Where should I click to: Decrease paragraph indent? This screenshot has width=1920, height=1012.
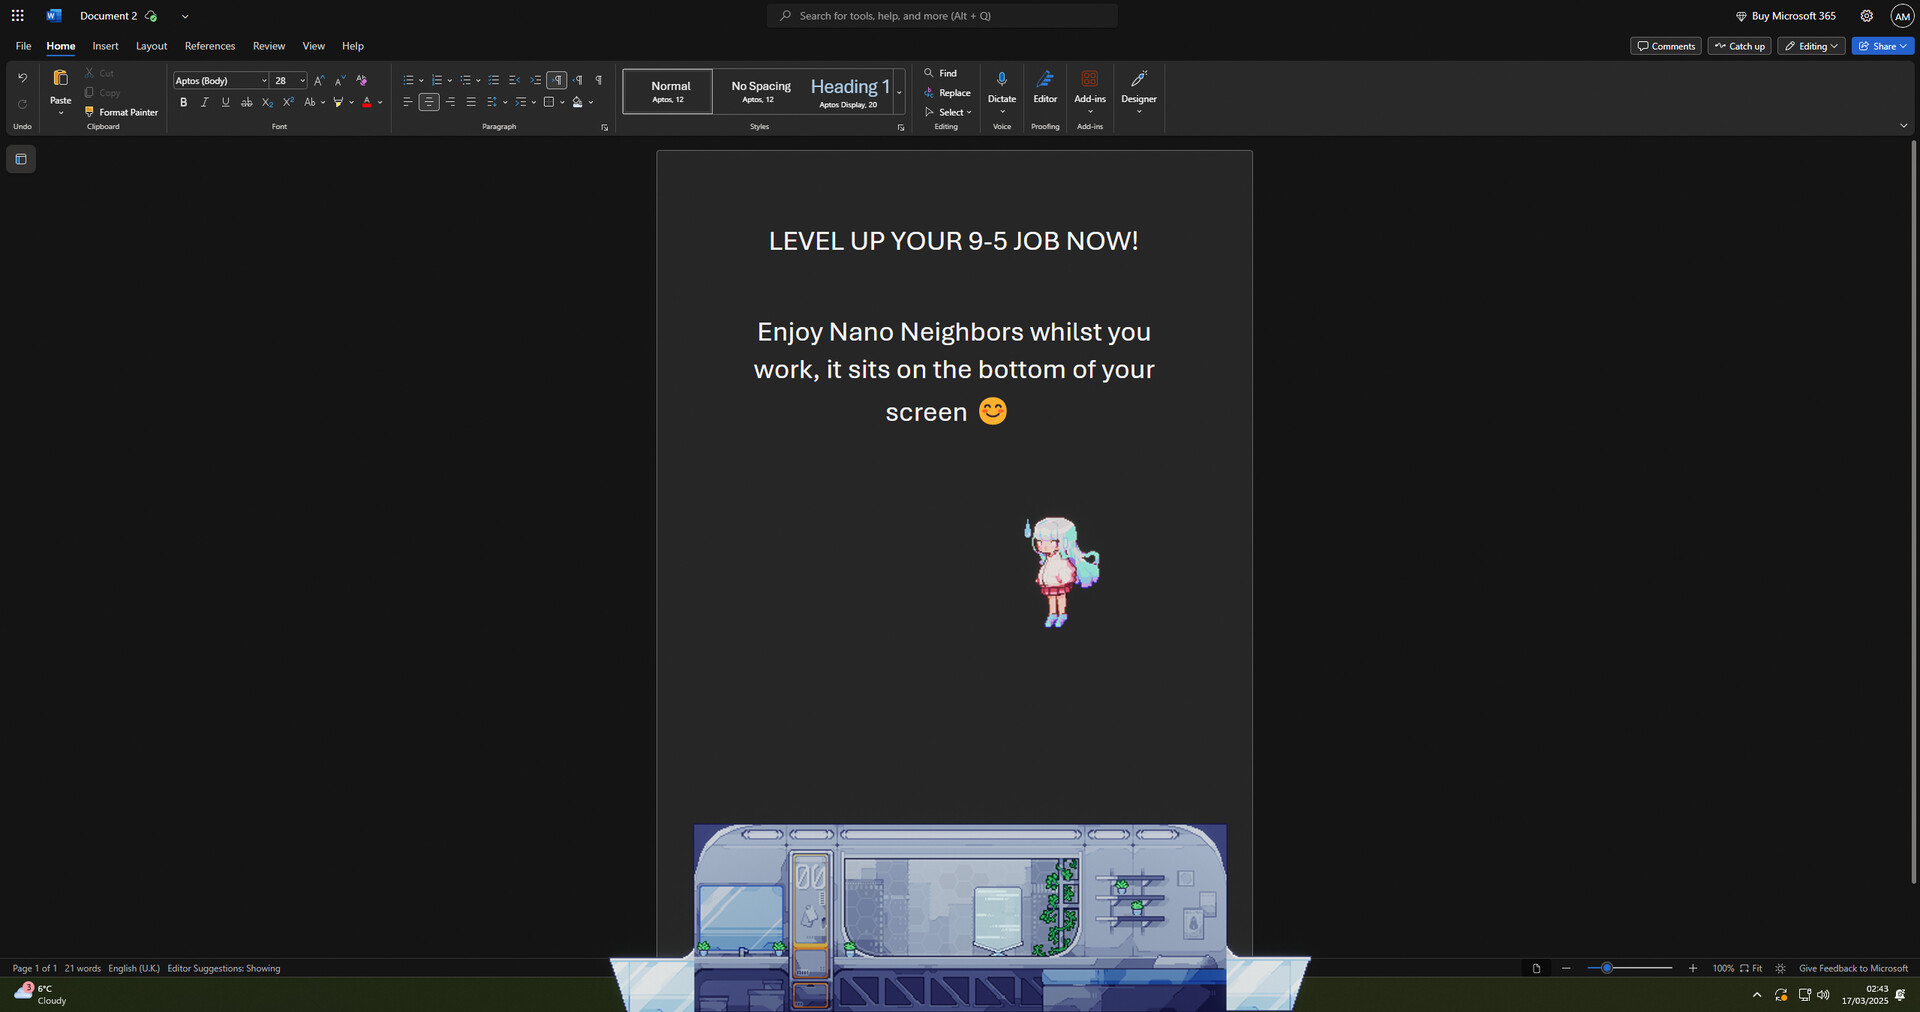(514, 80)
